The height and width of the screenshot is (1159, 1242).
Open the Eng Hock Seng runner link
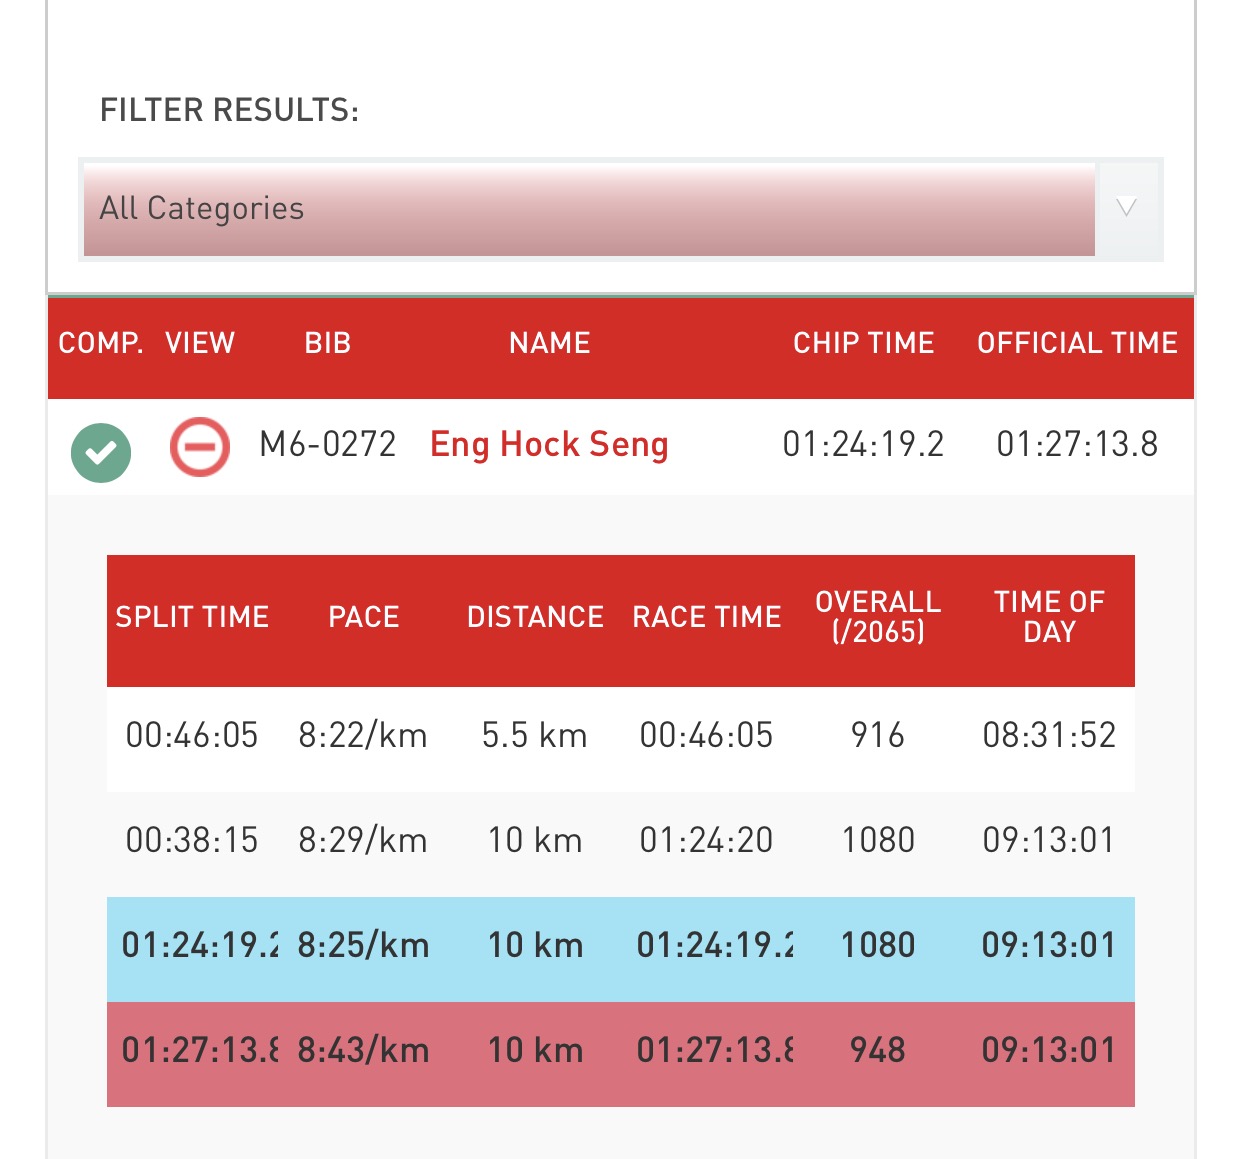pyautogui.click(x=549, y=444)
